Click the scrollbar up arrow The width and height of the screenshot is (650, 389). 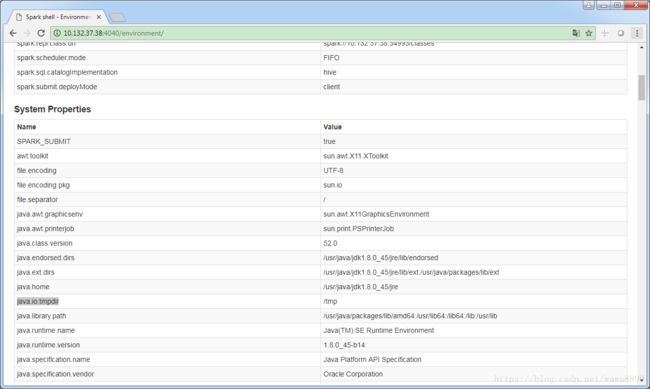coord(641,47)
